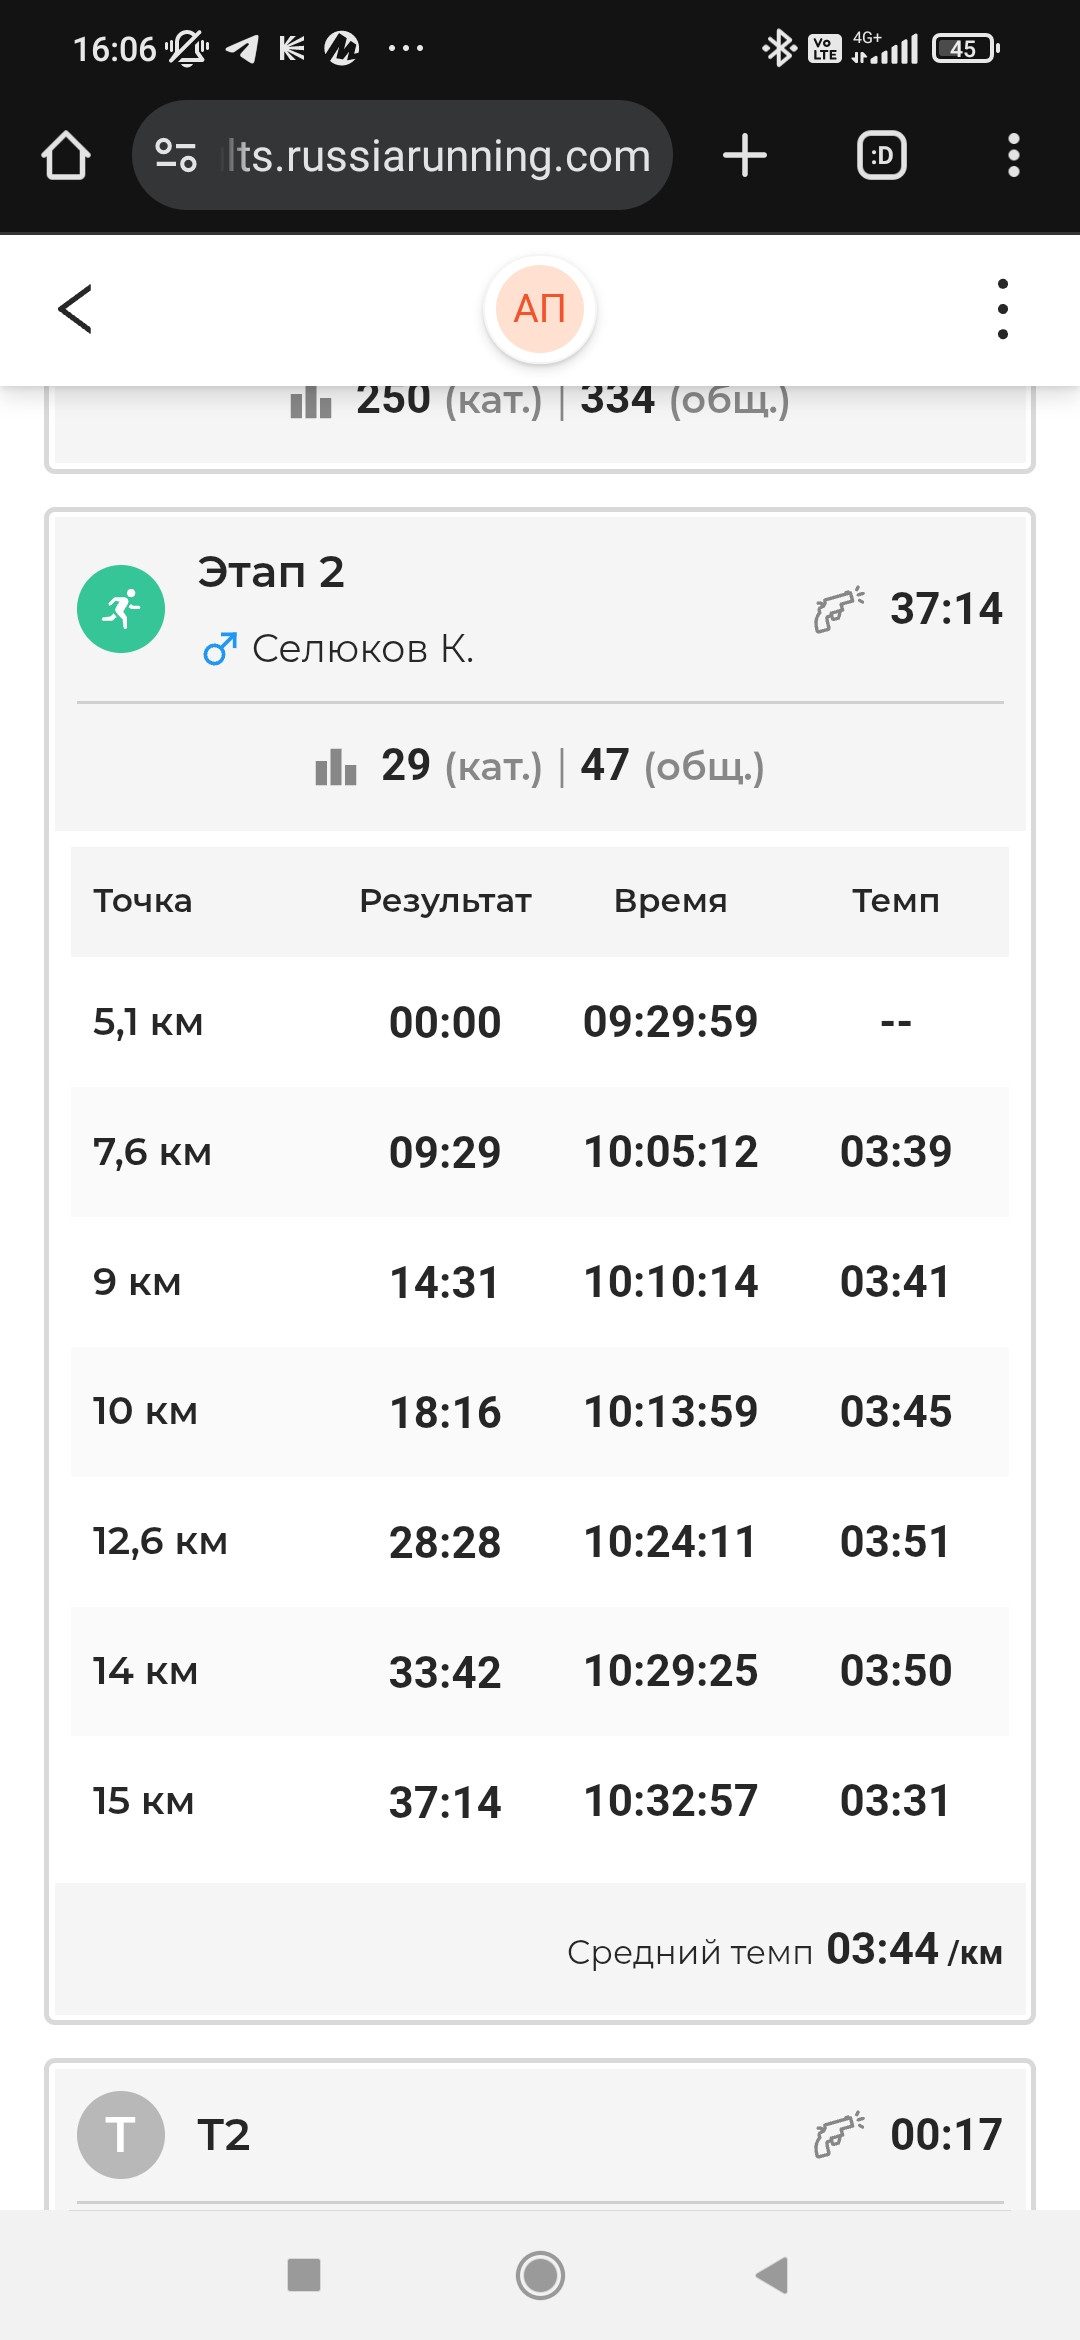This screenshot has width=1080, height=2340.
Task: Click the starting pistol icon beside 37:14
Action: (x=839, y=609)
